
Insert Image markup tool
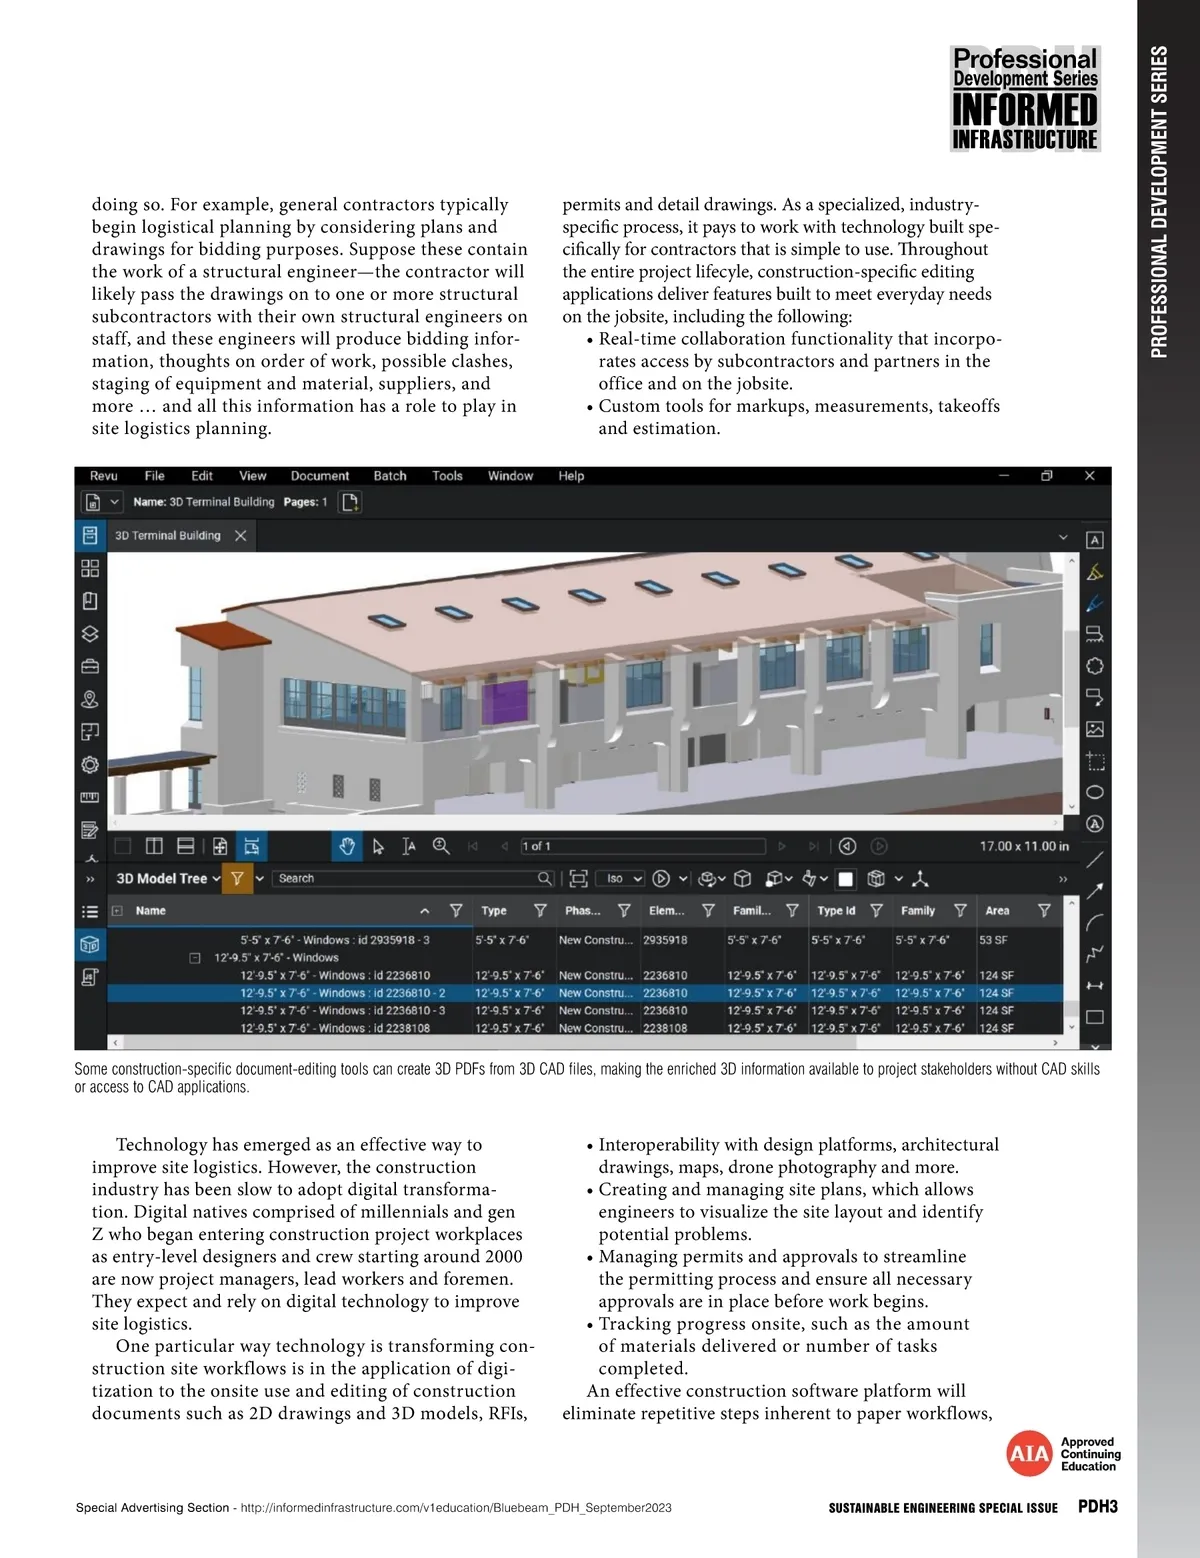tap(1095, 729)
